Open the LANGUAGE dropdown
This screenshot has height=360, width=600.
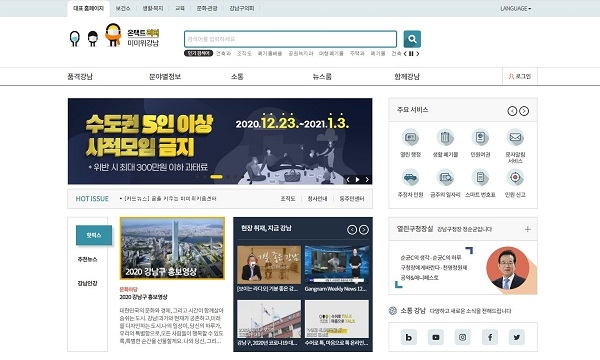tap(515, 8)
